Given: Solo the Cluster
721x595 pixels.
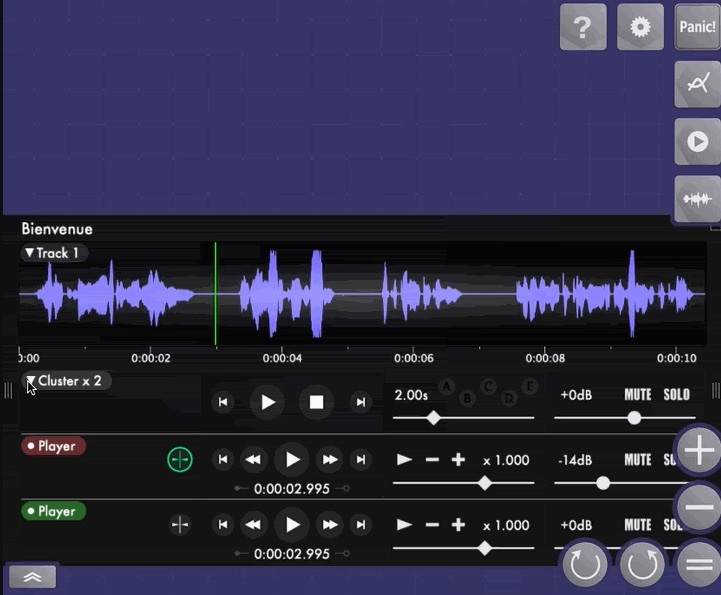Looking at the screenshot, I should (x=676, y=395).
